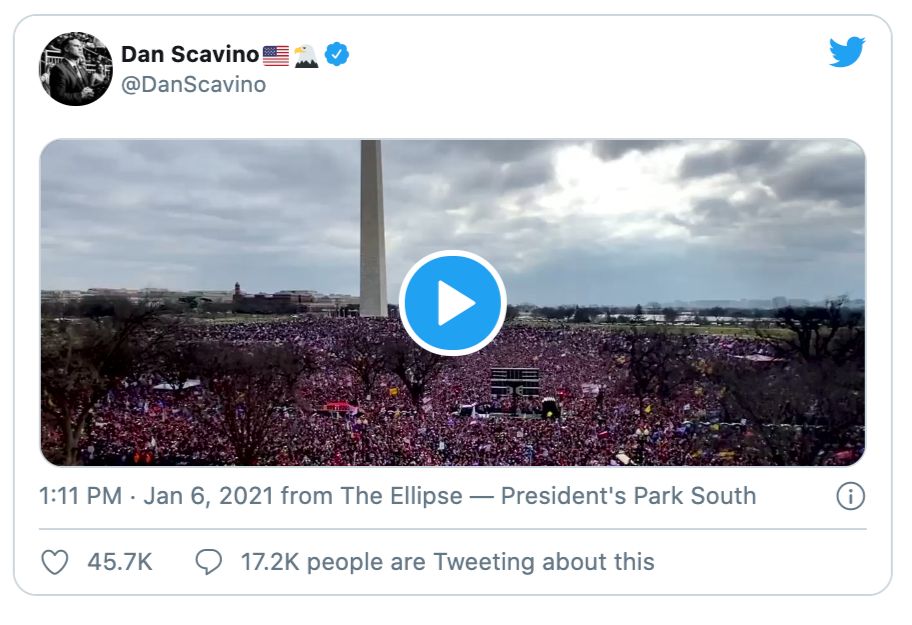Click the 45.7K likes count
This screenshot has height=625, width=912.
pyautogui.click(x=120, y=562)
